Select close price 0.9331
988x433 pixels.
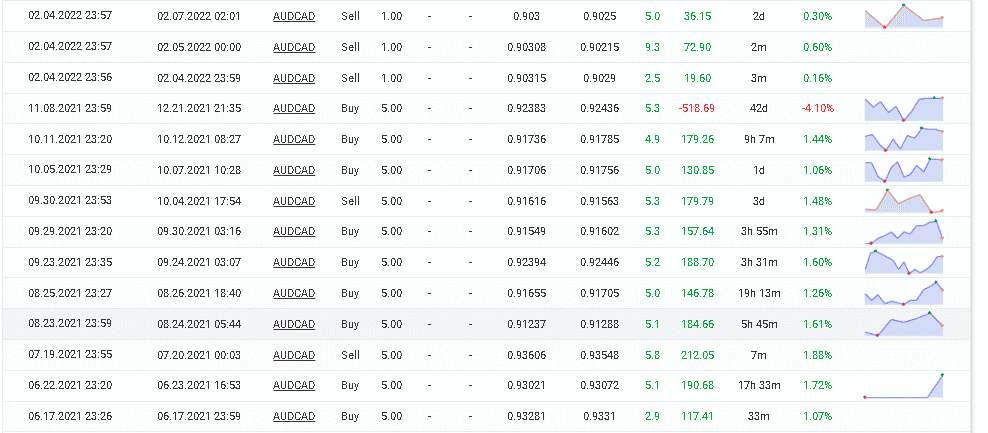(x=600, y=416)
